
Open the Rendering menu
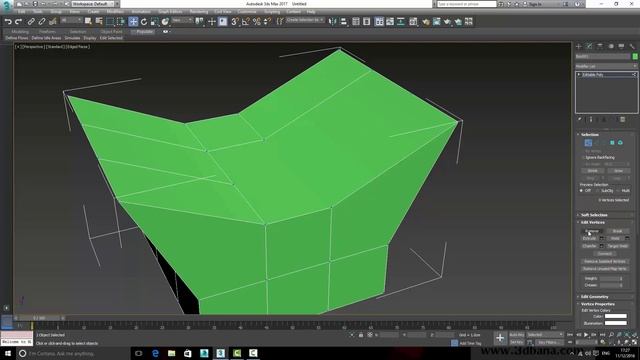[199, 12]
